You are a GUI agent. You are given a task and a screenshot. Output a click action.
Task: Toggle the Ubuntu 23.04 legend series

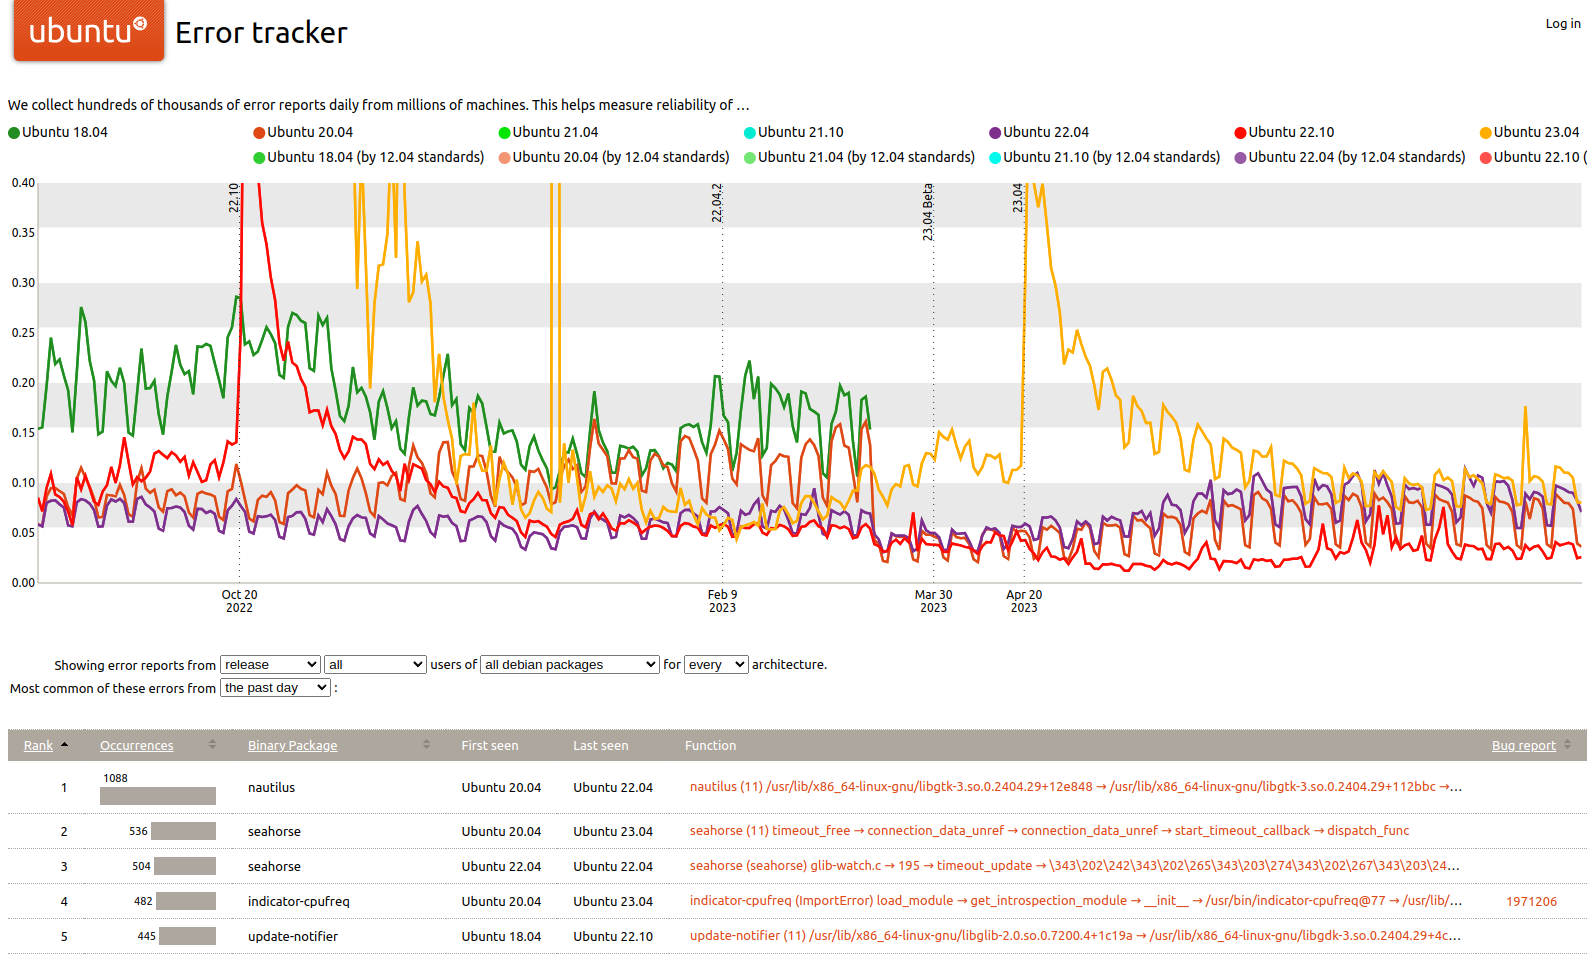click(1530, 132)
